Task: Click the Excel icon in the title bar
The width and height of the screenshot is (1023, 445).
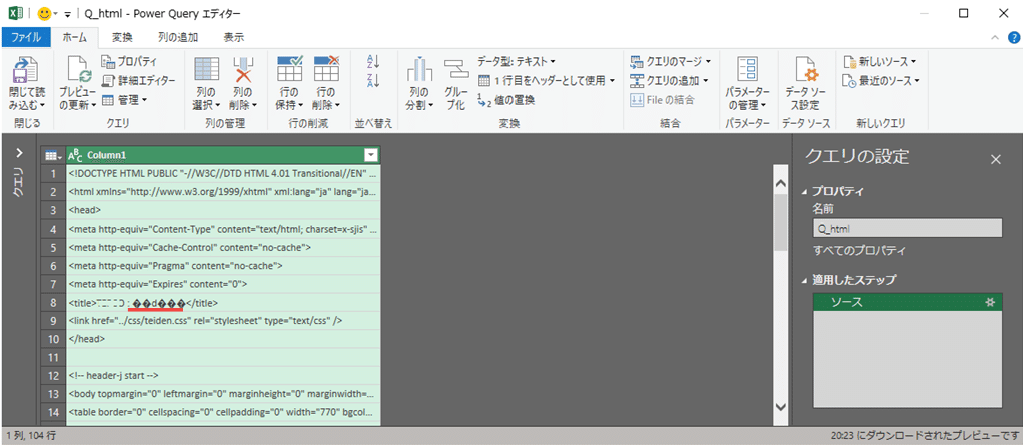Action: [16, 13]
